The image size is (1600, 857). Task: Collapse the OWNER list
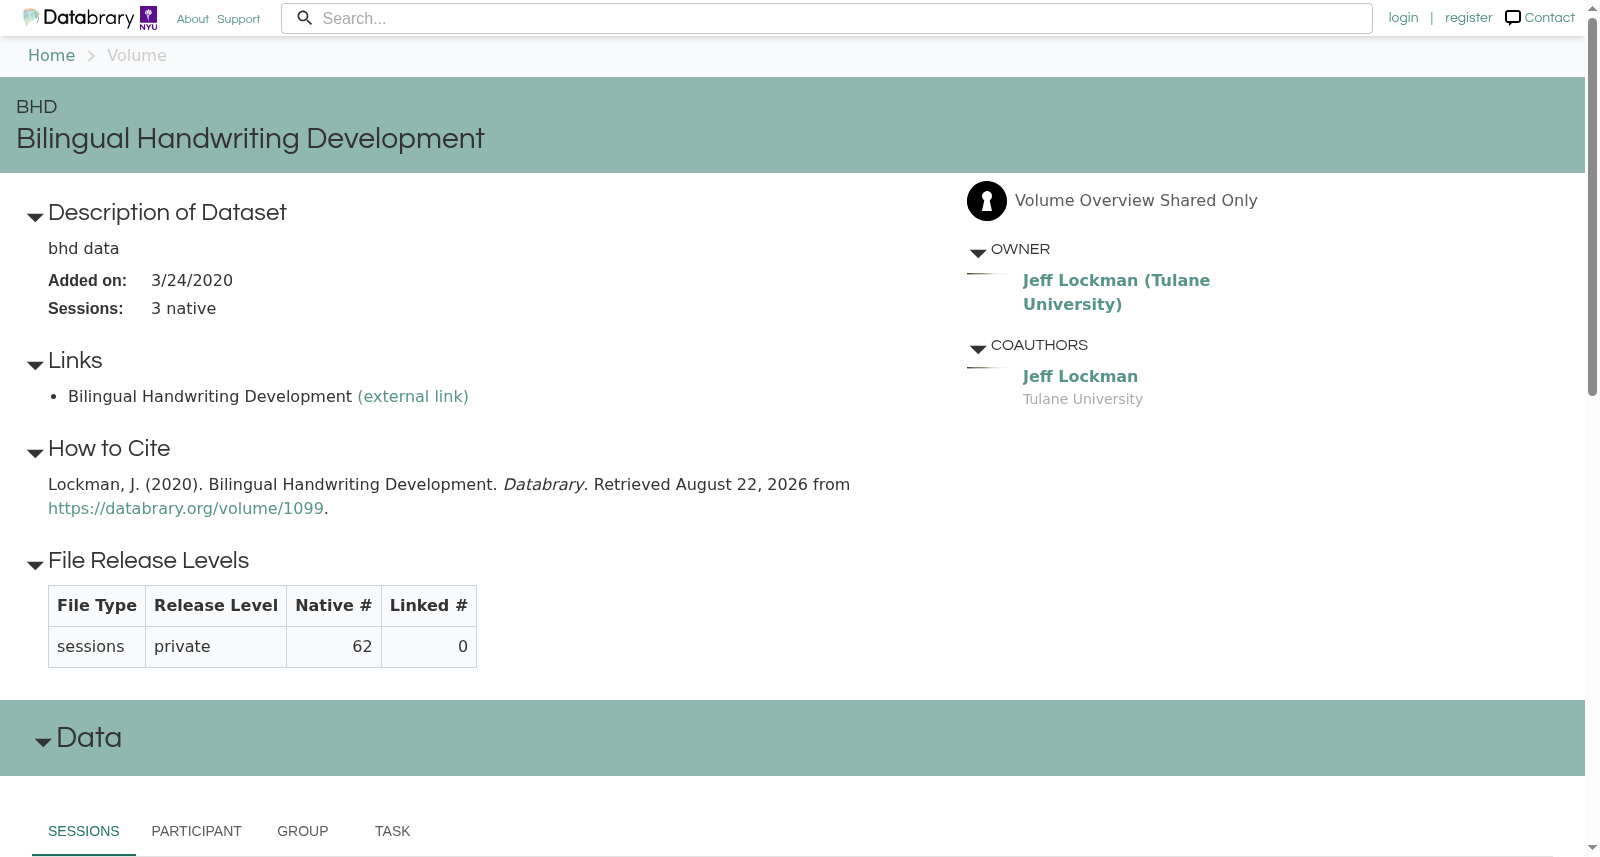(x=978, y=253)
